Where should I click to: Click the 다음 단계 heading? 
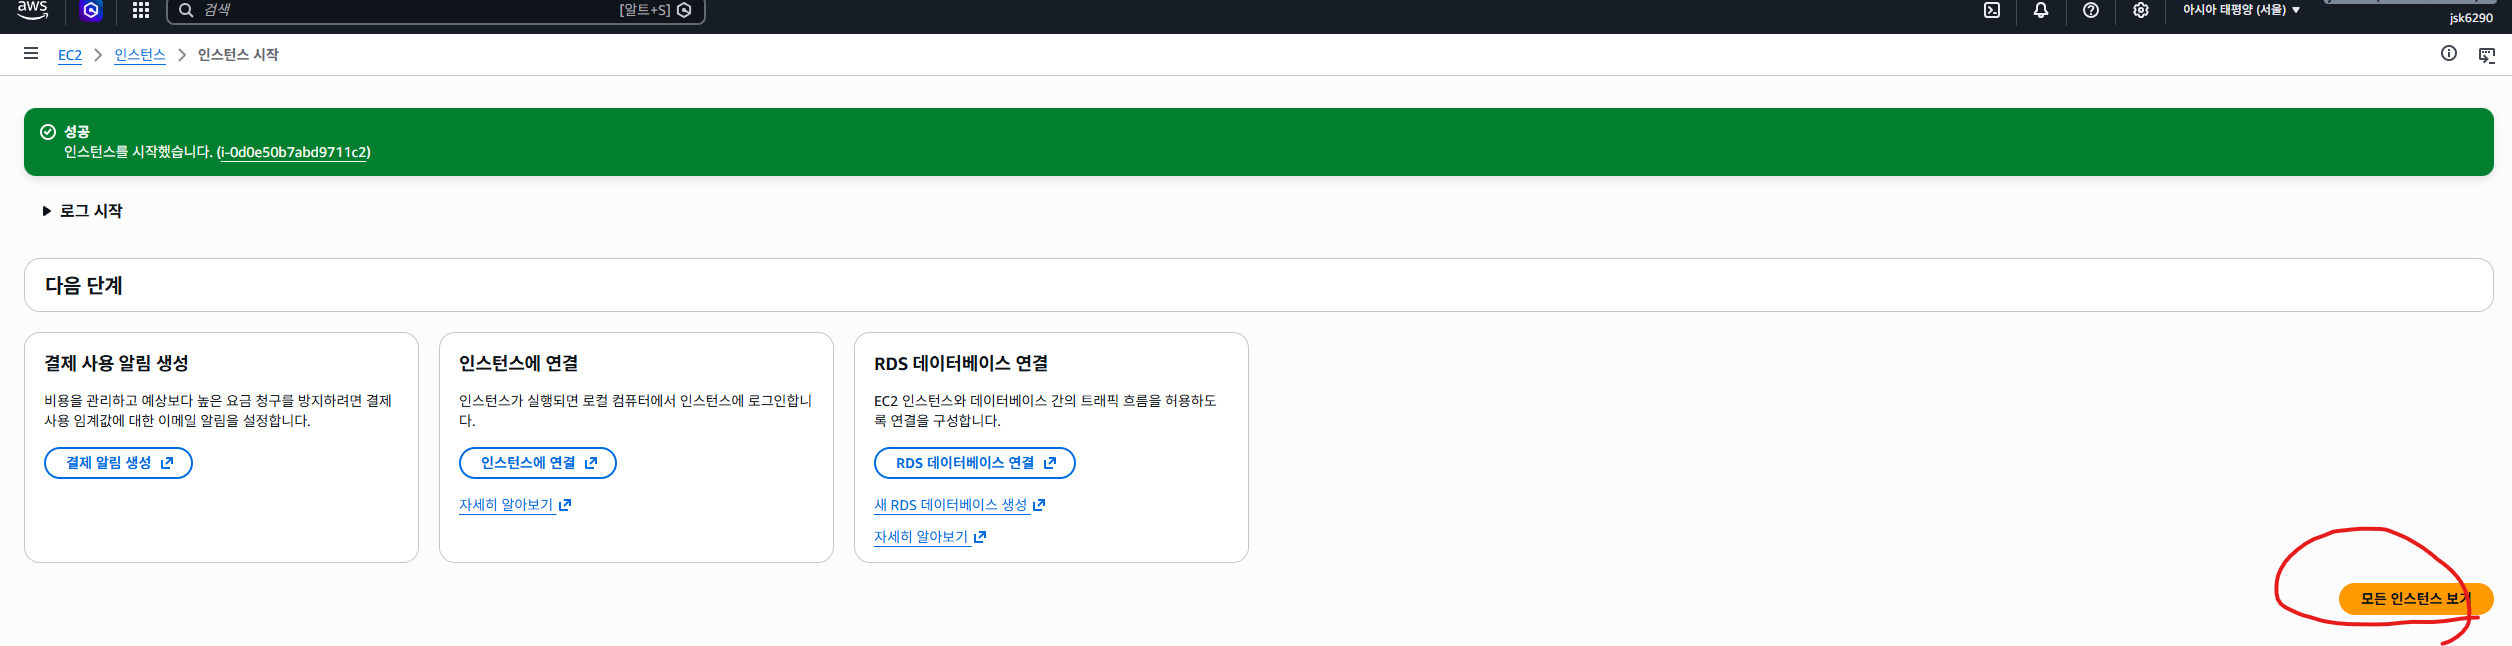click(x=84, y=286)
